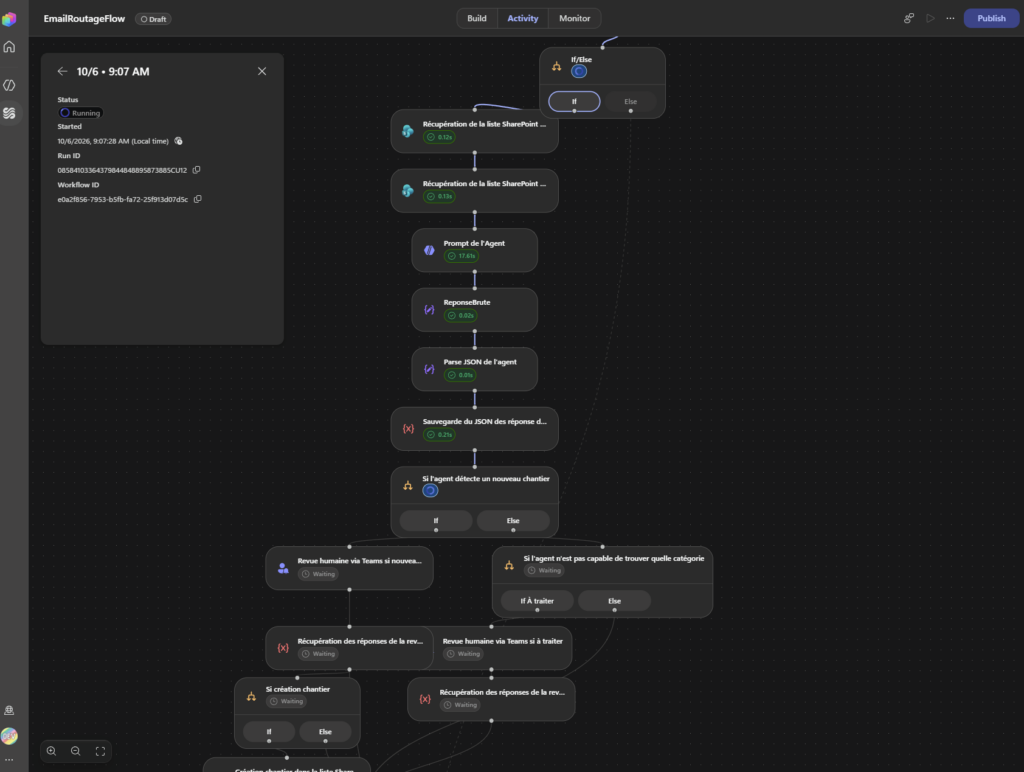1024x772 pixels.
Task: Click the Running status badge
Action: click(81, 113)
